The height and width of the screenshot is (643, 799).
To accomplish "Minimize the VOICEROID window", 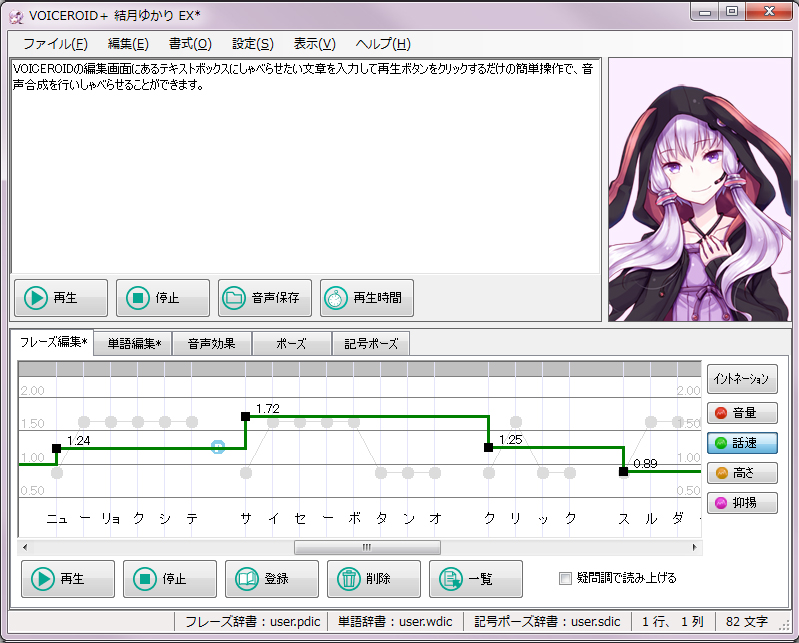I will point(705,11).
